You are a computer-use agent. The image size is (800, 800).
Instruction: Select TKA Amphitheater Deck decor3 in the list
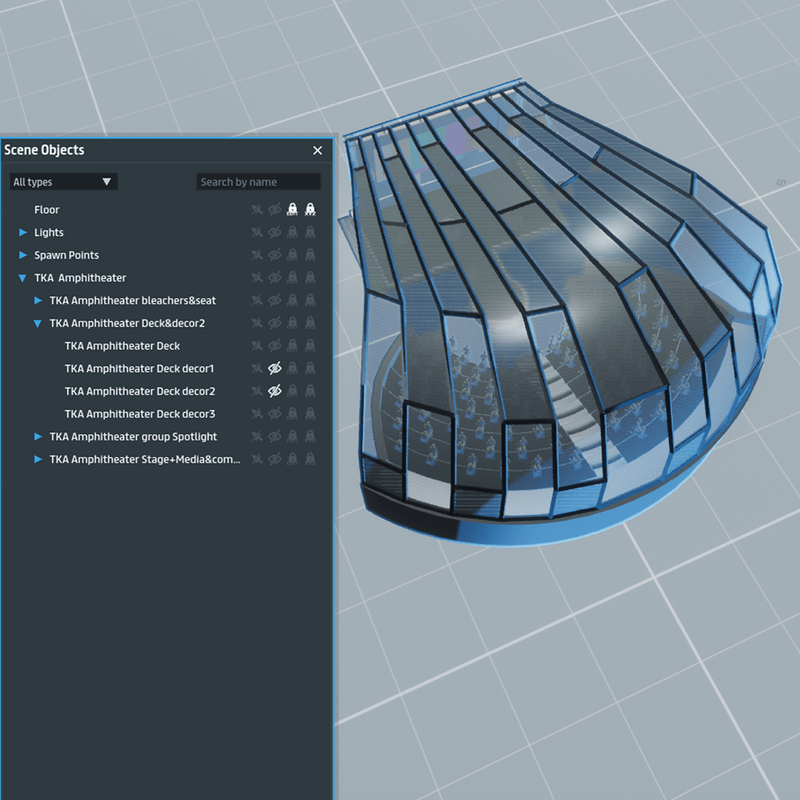point(139,414)
